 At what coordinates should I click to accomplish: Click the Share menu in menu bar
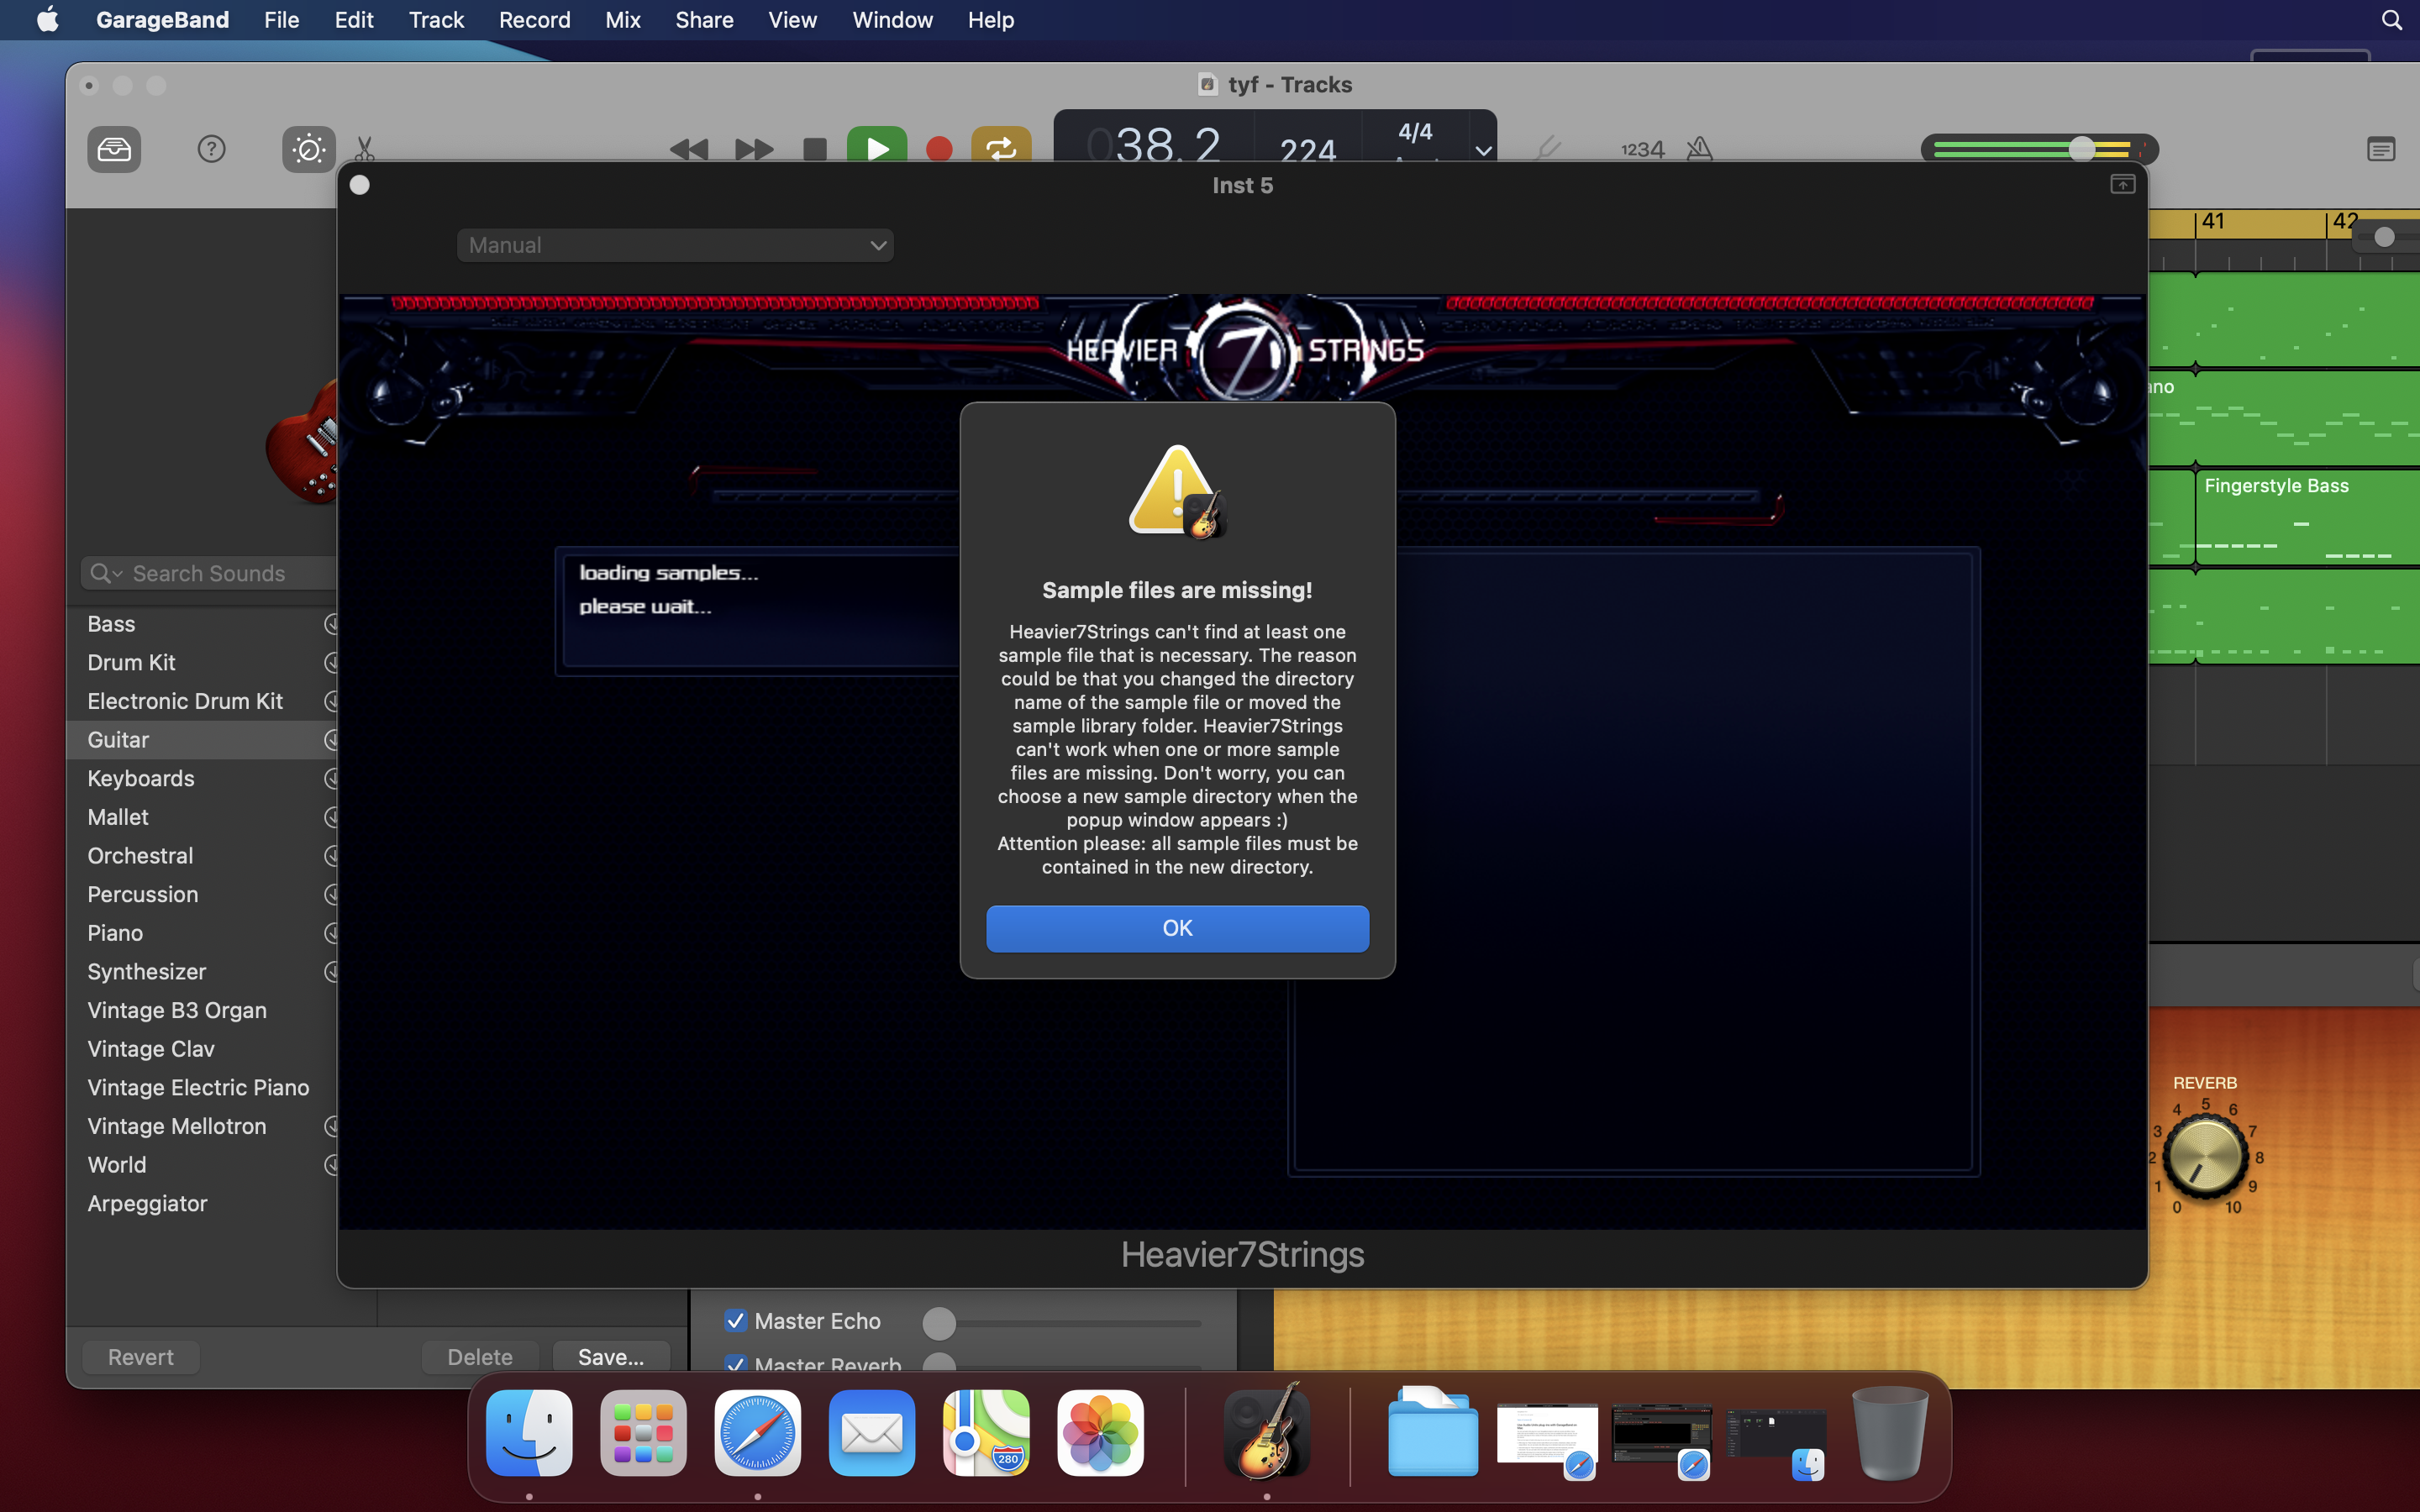(702, 19)
